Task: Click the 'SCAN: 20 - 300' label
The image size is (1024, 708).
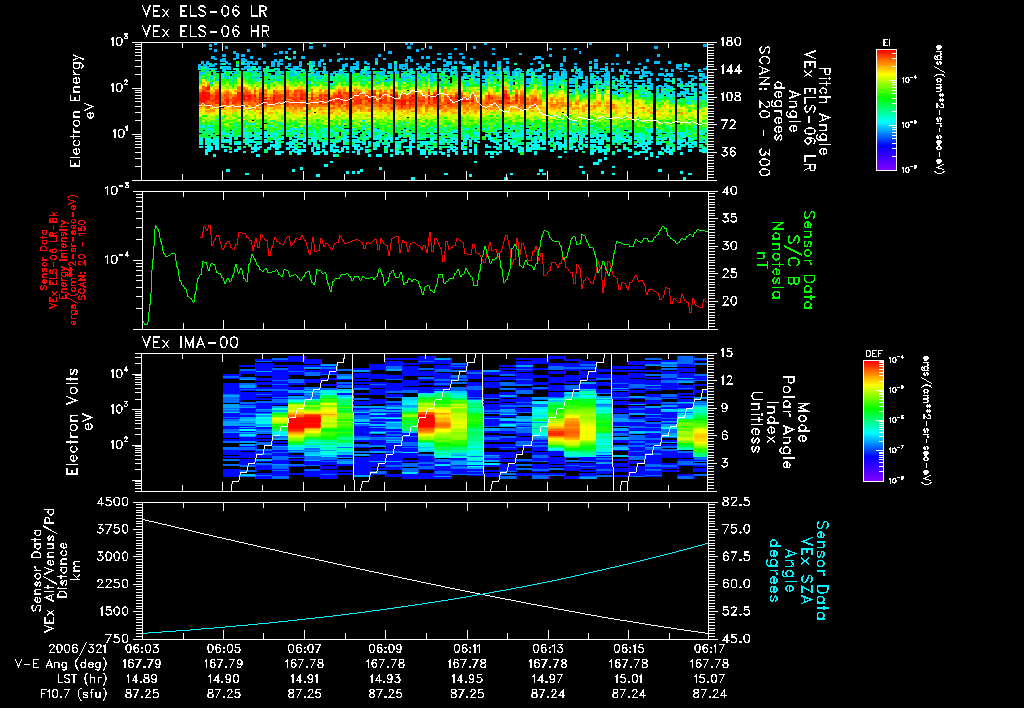Action: tap(765, 111)
